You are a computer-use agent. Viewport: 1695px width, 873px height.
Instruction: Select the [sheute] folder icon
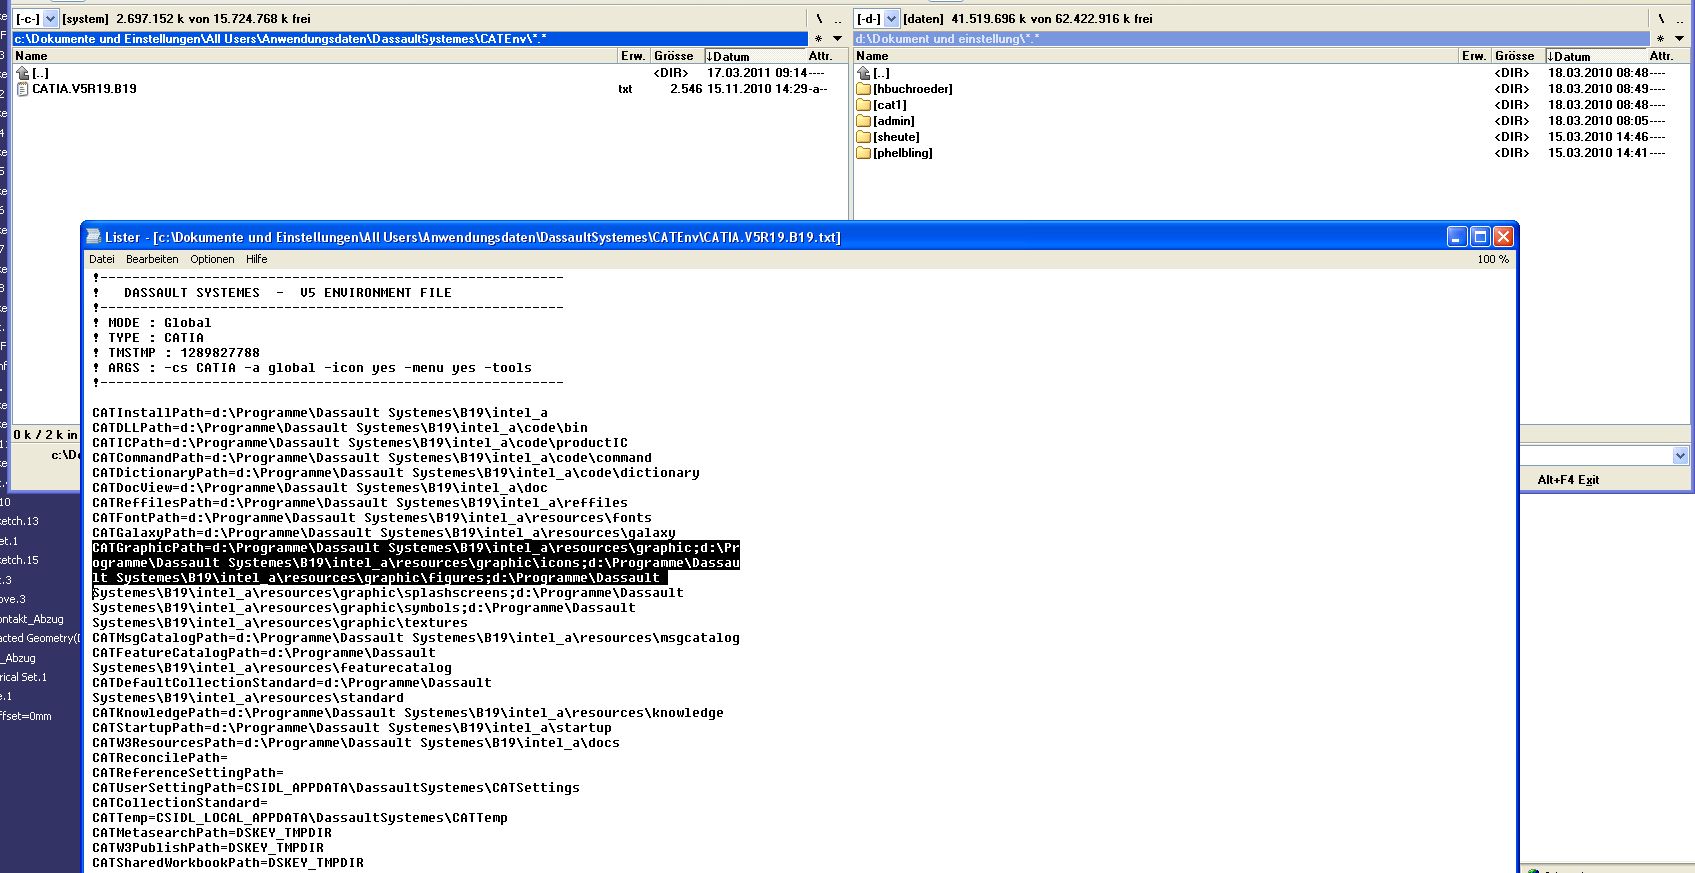tap(864, 137)
